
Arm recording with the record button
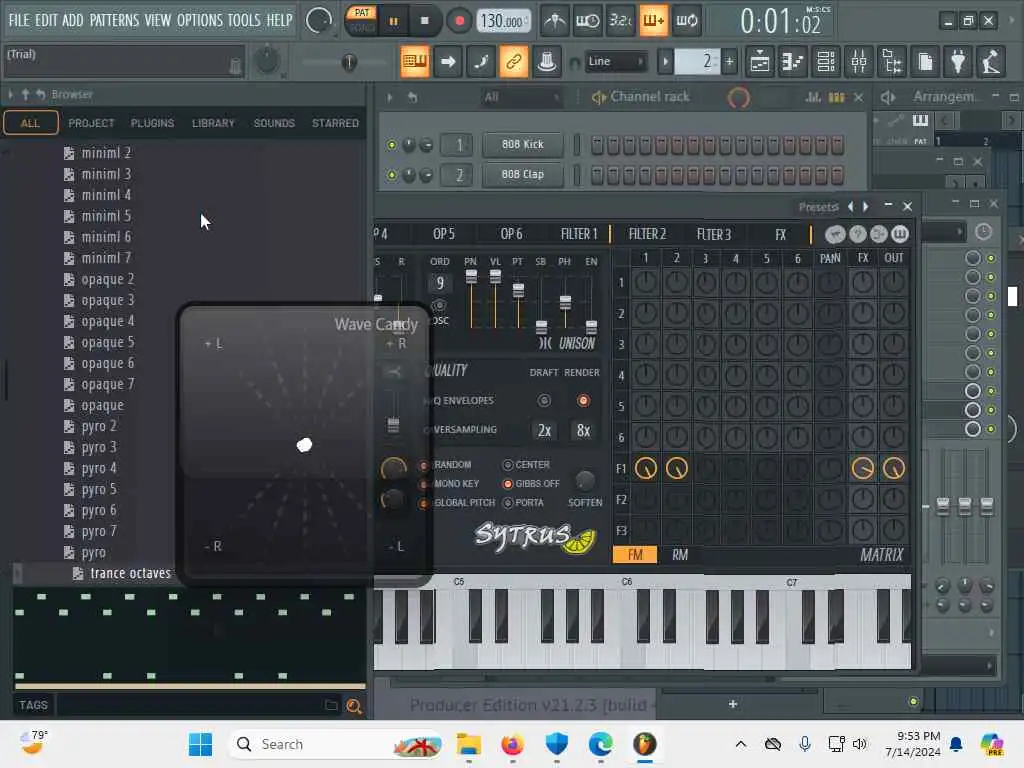pos(459,21)
